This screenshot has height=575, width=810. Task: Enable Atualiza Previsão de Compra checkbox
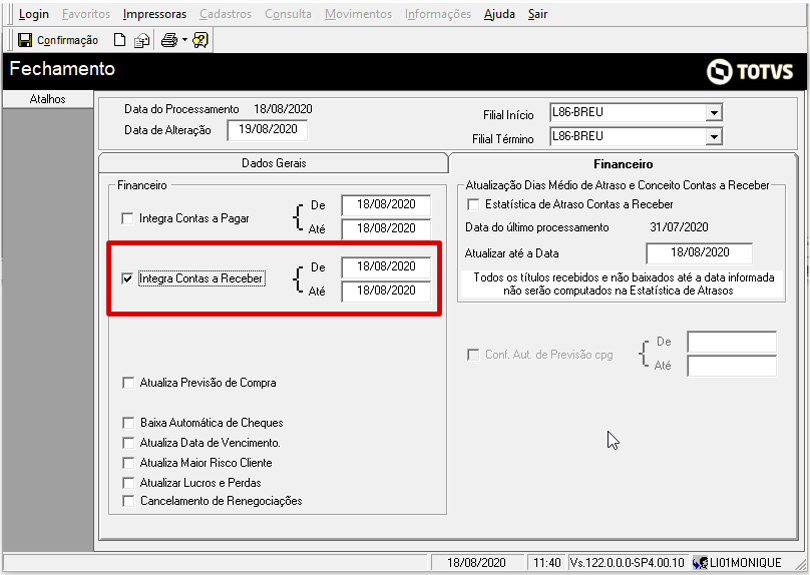tap(128, 383)
